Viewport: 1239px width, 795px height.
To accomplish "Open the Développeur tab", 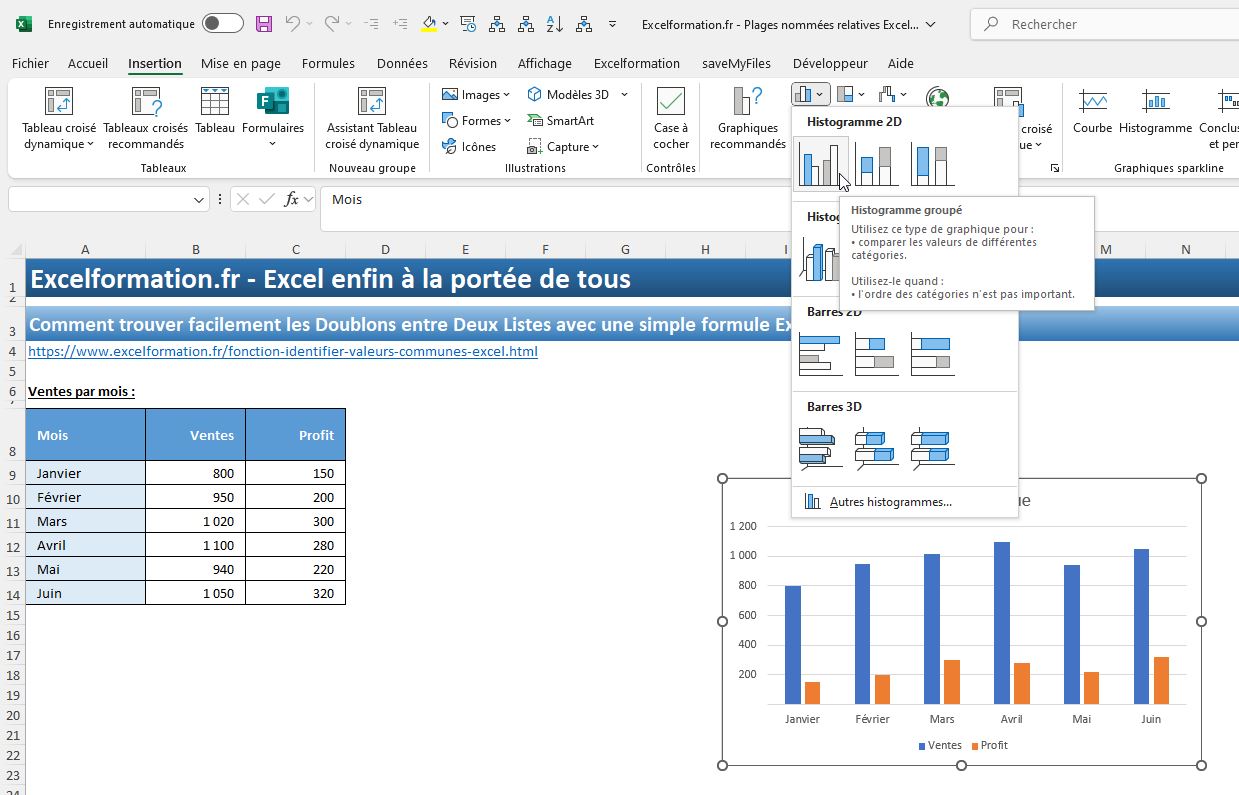I will [x=830, y=63].
